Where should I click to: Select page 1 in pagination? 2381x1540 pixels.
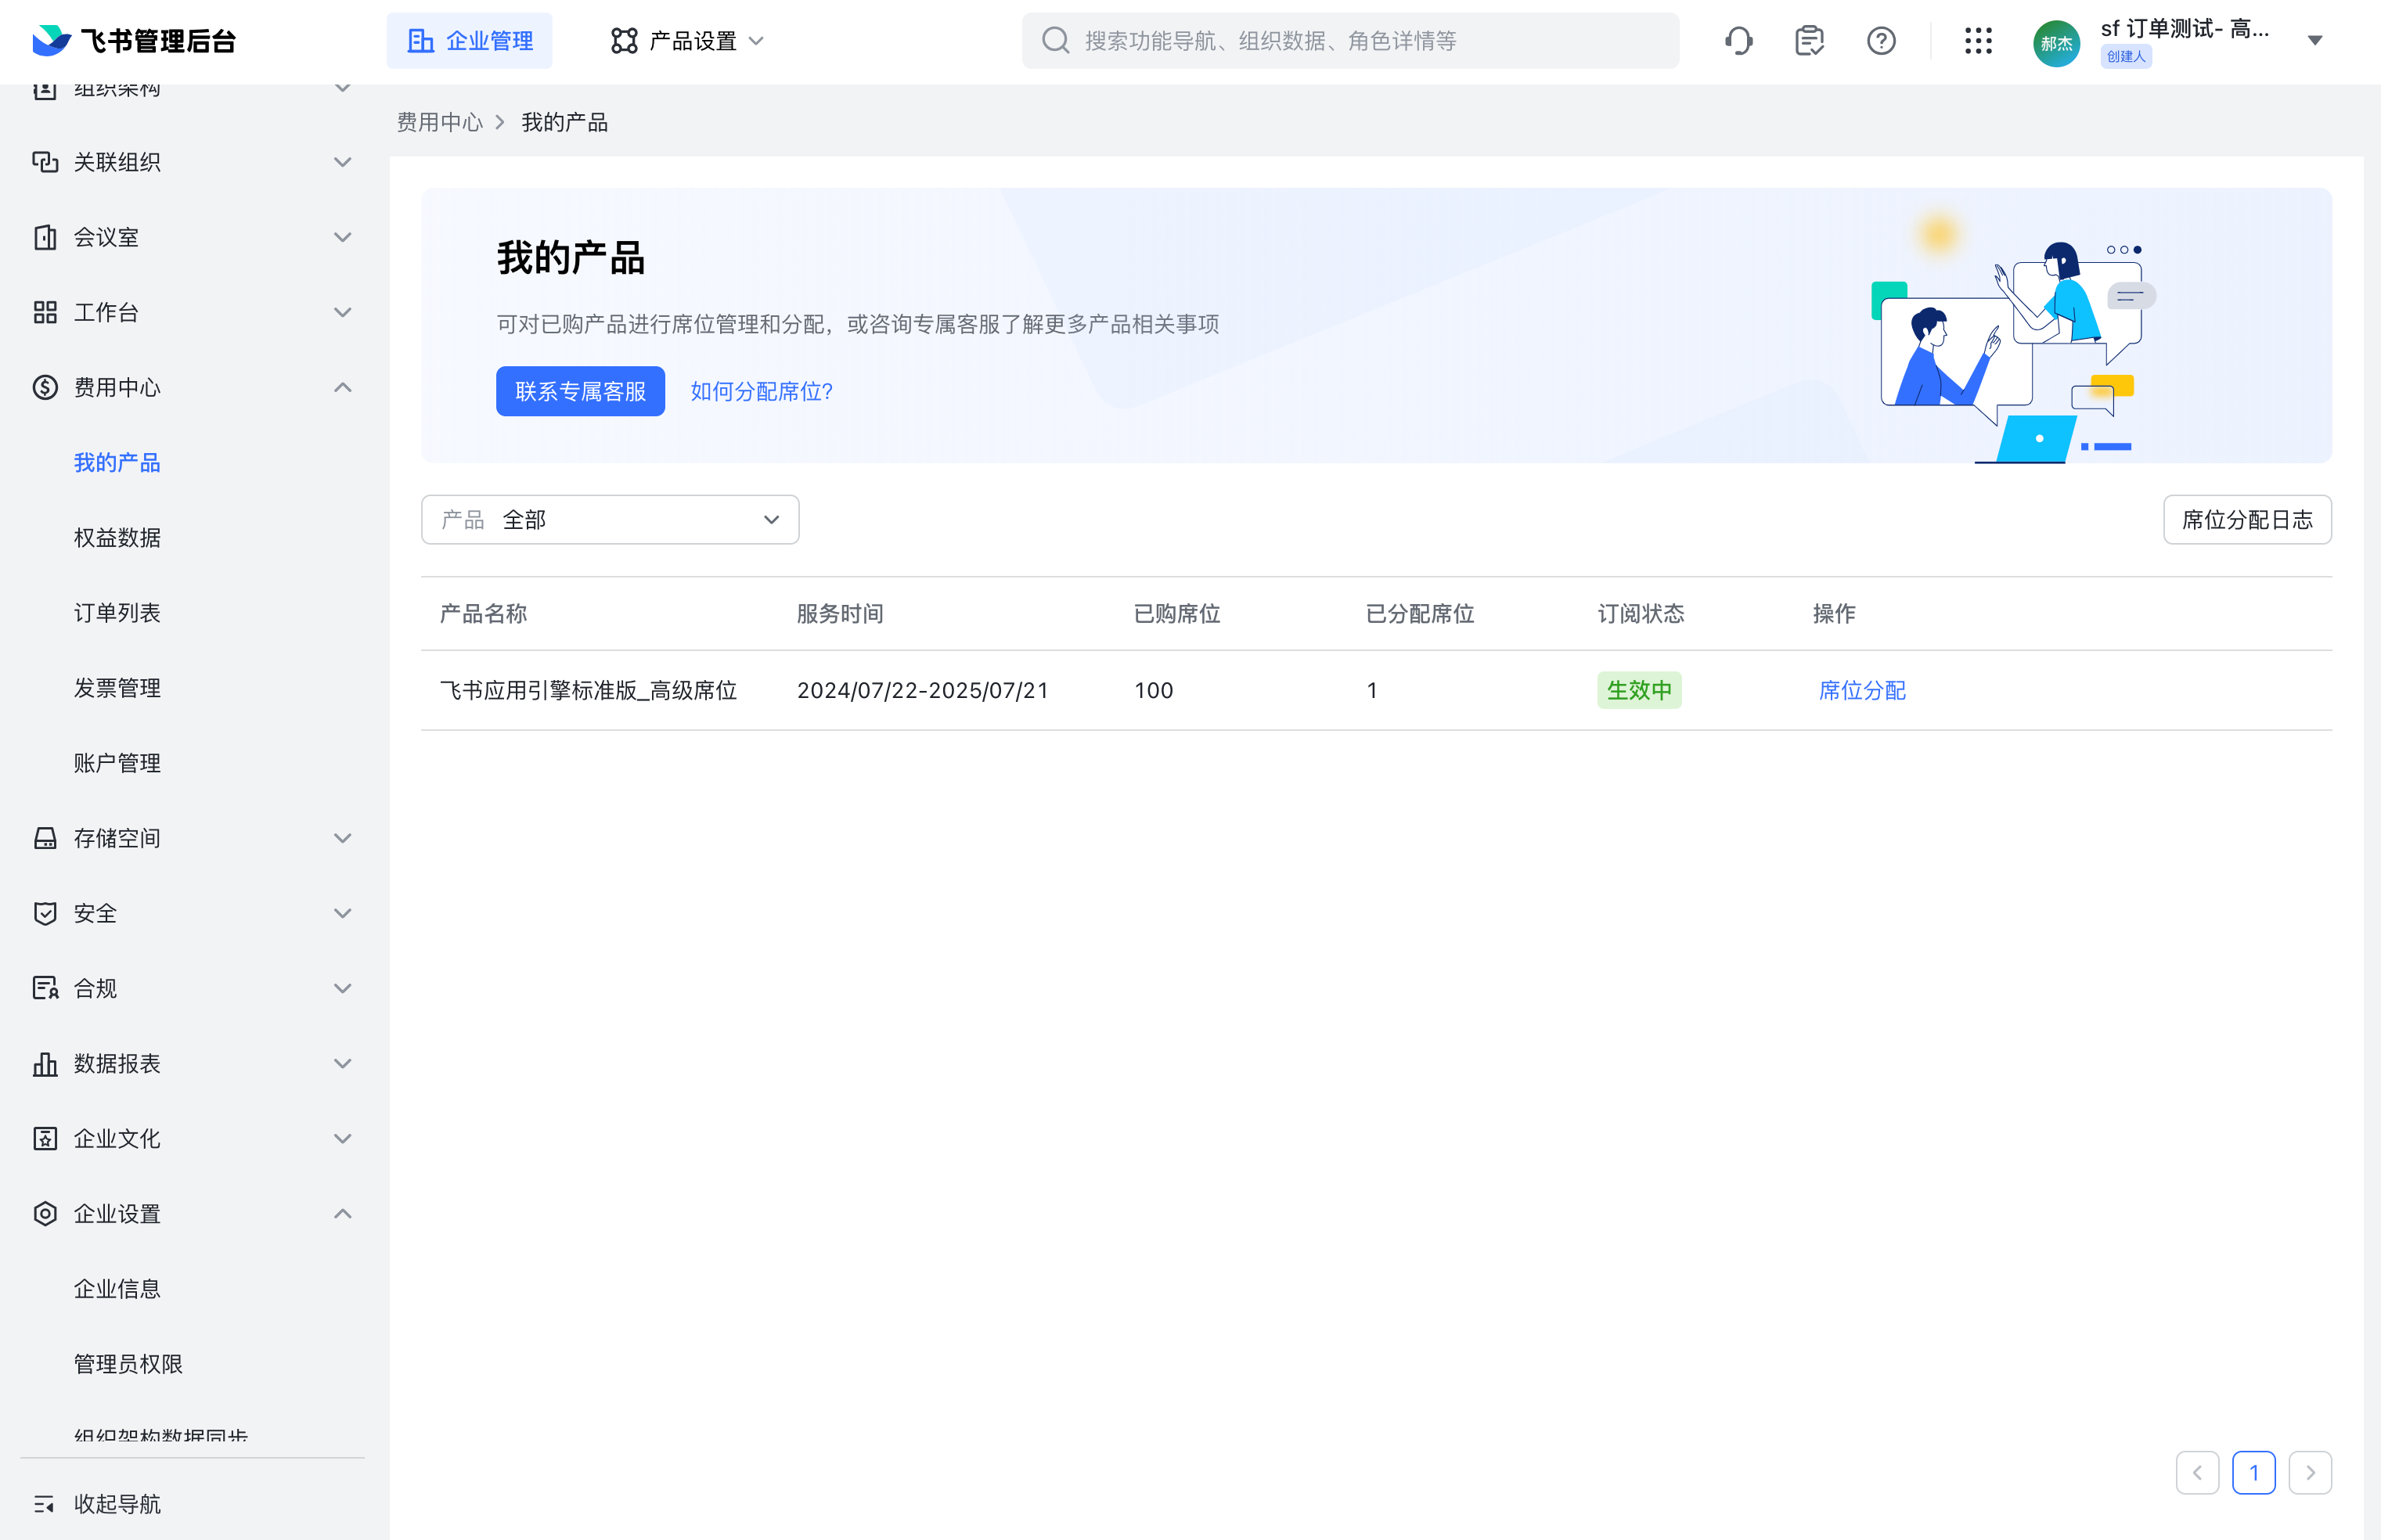pyautogui.click(x=2254, y=1472)
